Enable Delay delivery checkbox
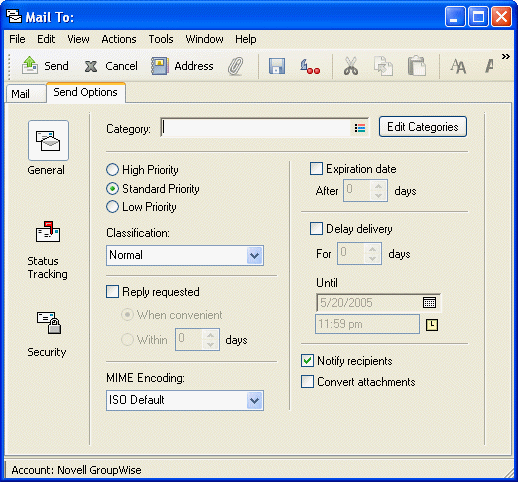 [x=316, y=229]
